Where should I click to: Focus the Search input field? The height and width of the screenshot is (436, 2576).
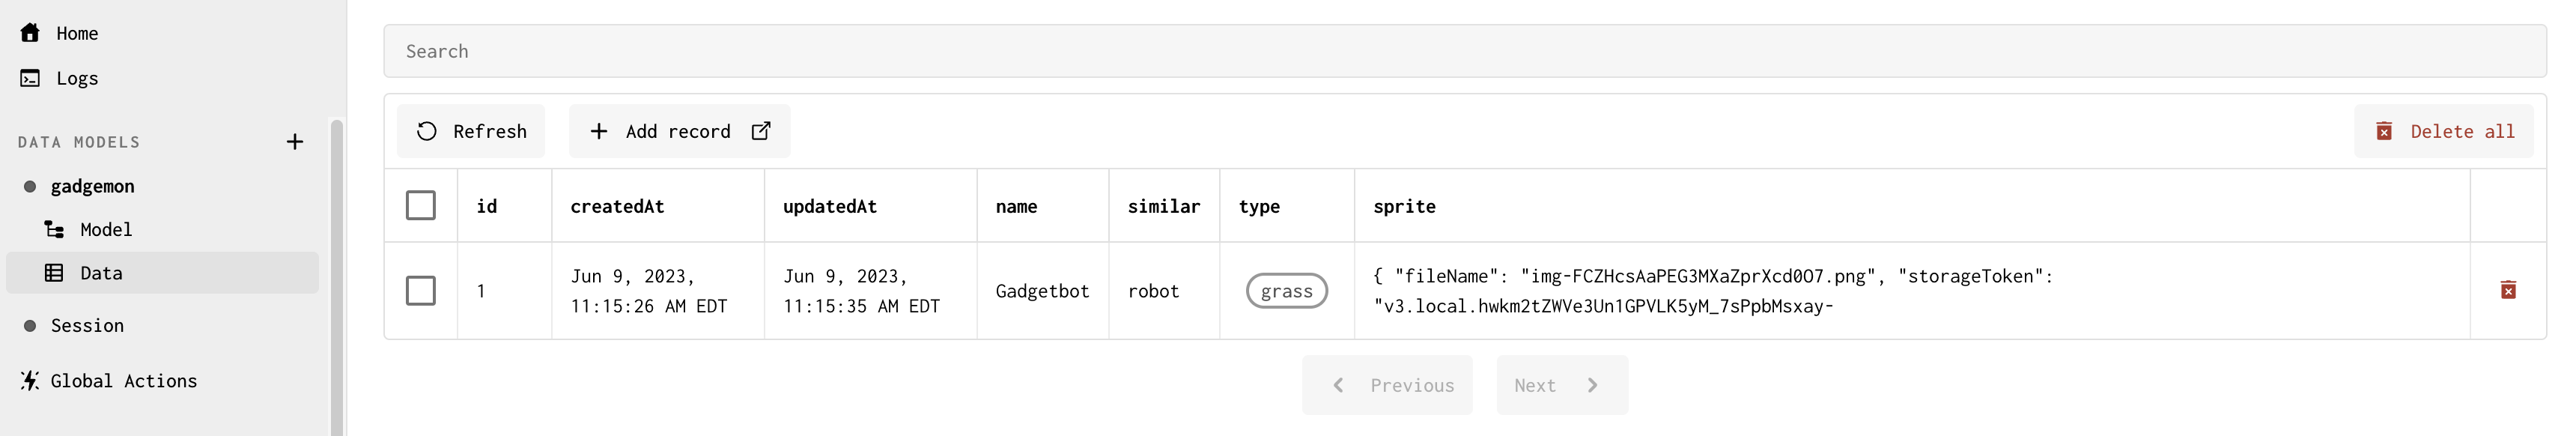pyautogui.click(x=1465, y=51)
